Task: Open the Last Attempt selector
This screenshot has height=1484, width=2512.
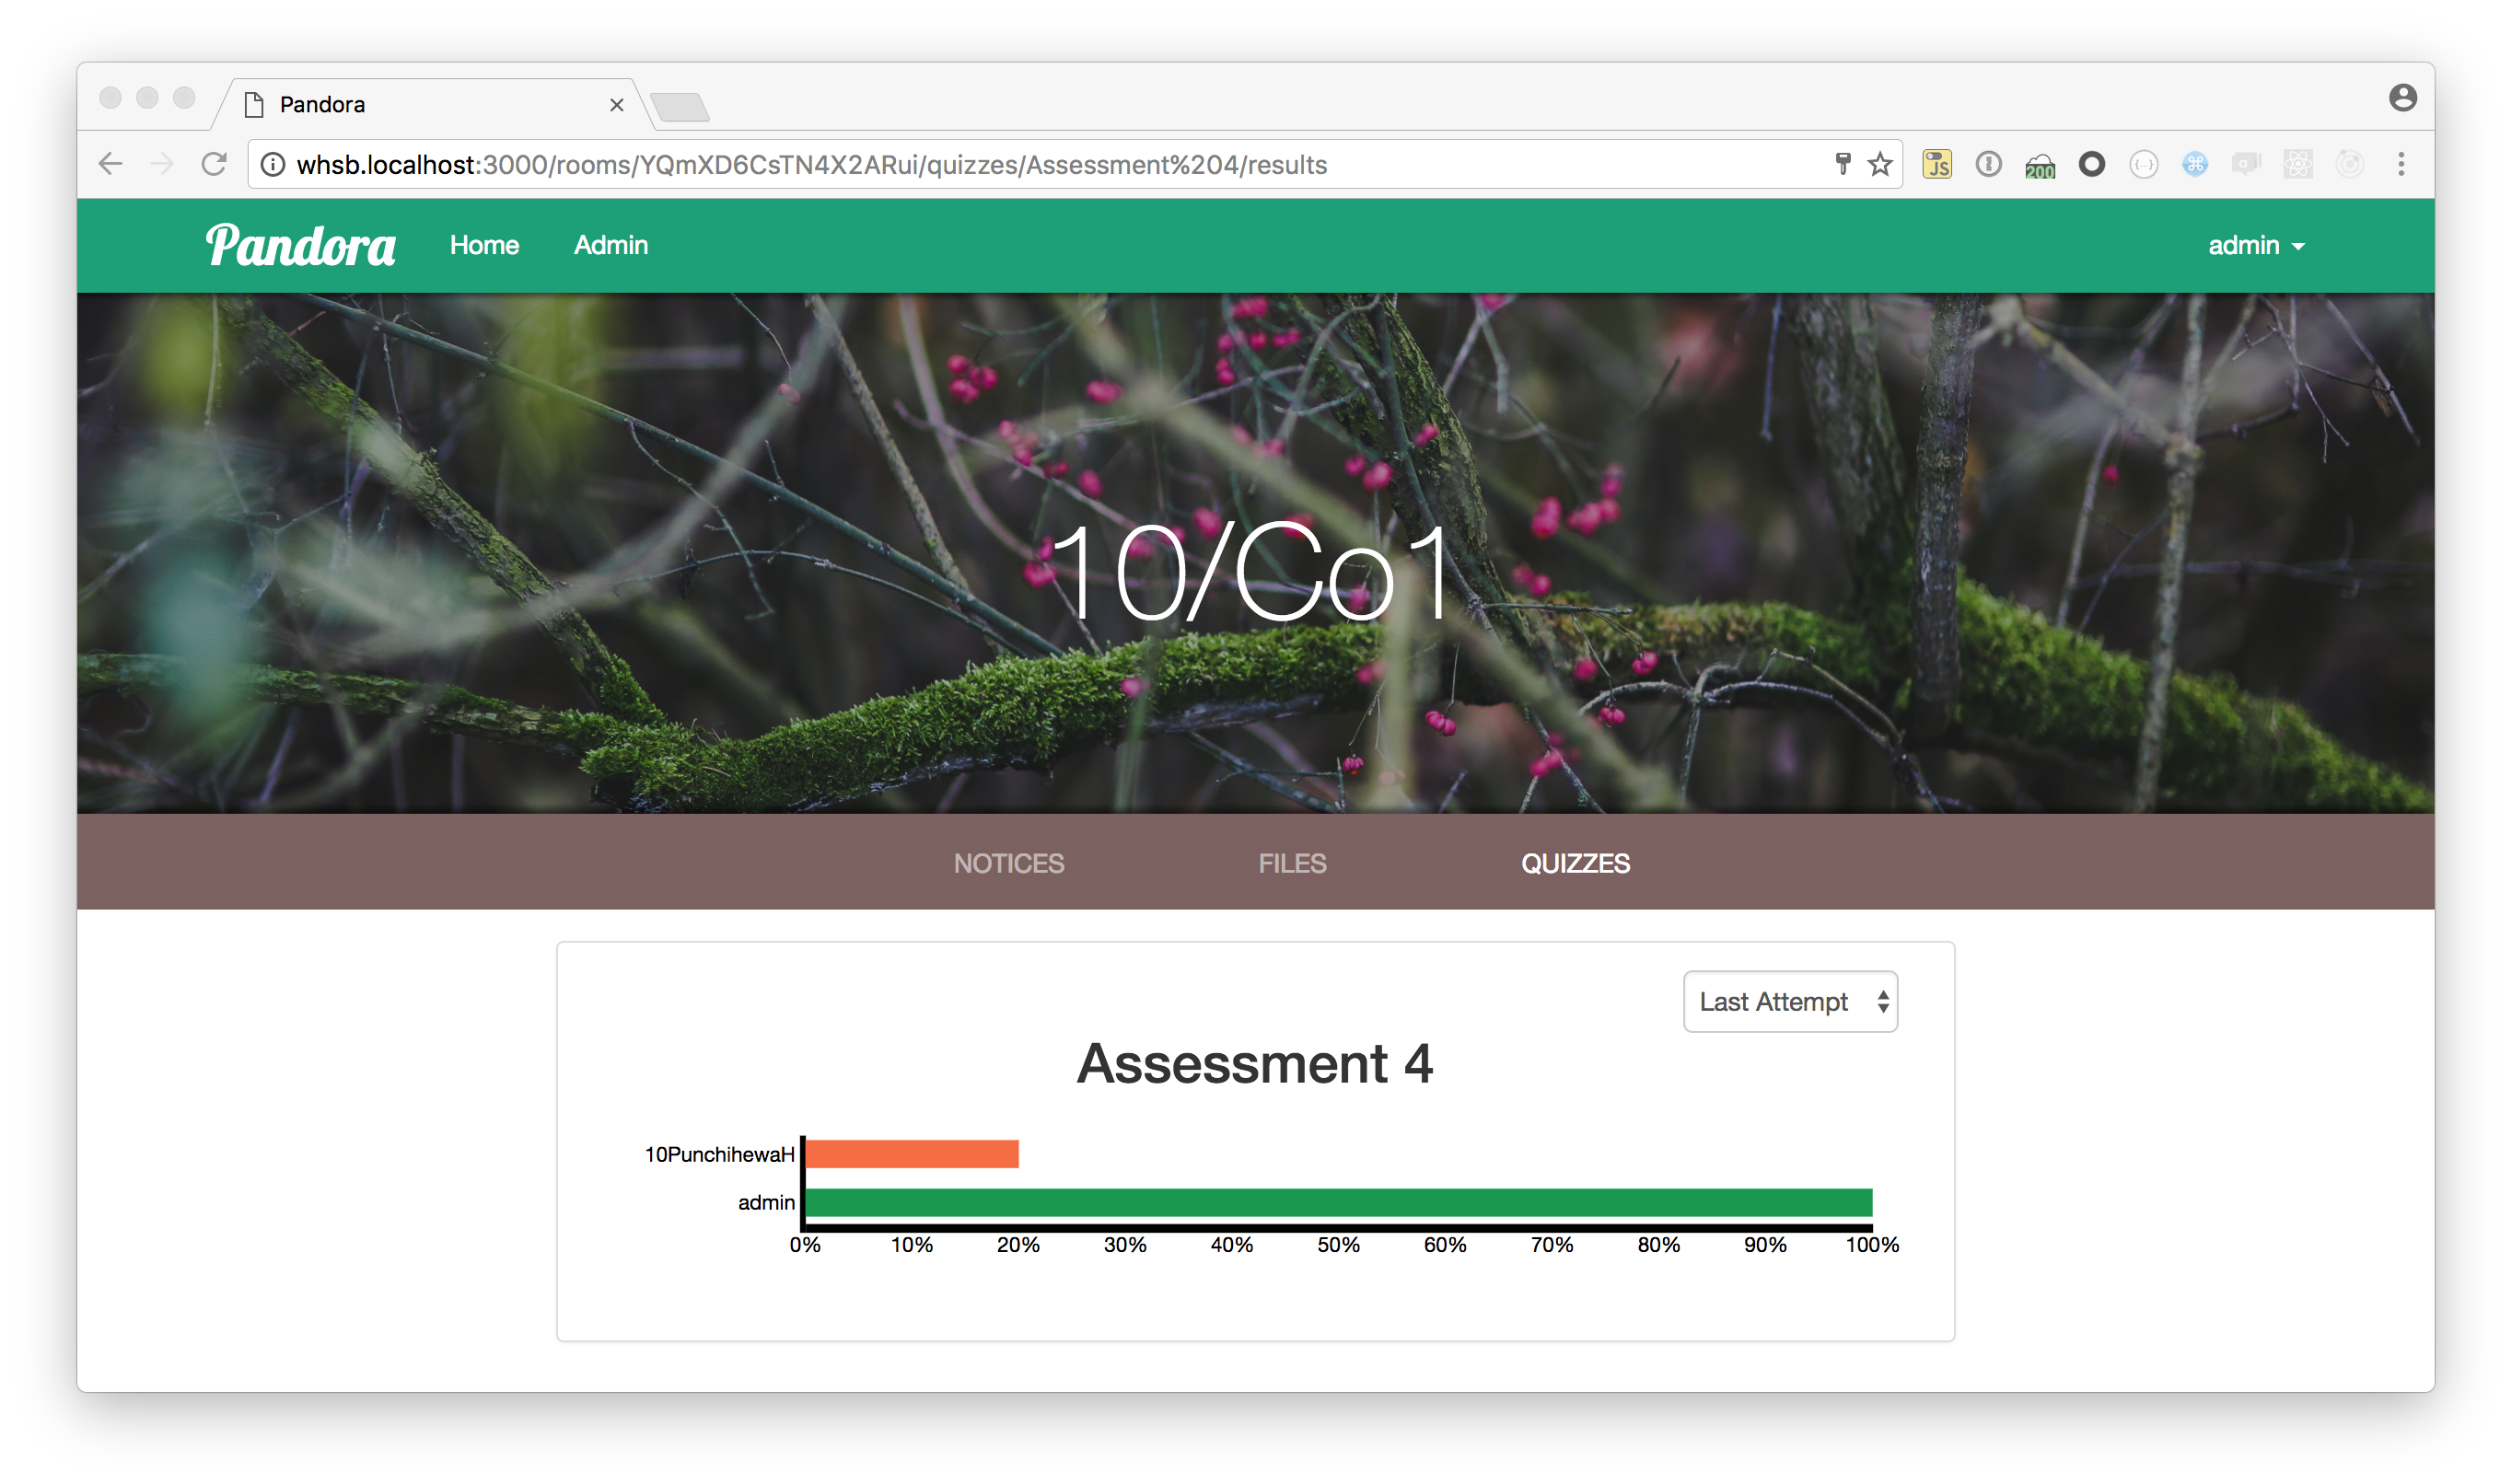Action: pos(1790,1002)
